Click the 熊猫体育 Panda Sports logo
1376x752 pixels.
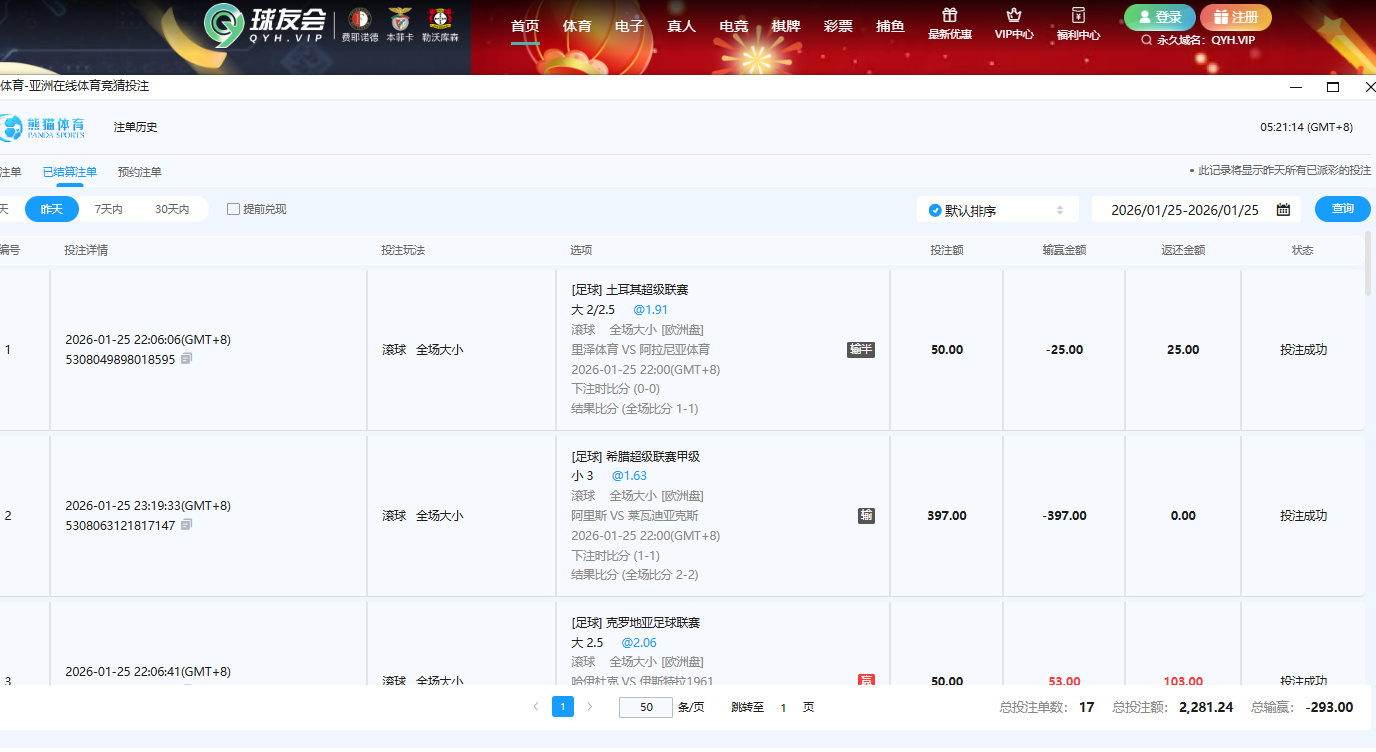tap(44, 127)
